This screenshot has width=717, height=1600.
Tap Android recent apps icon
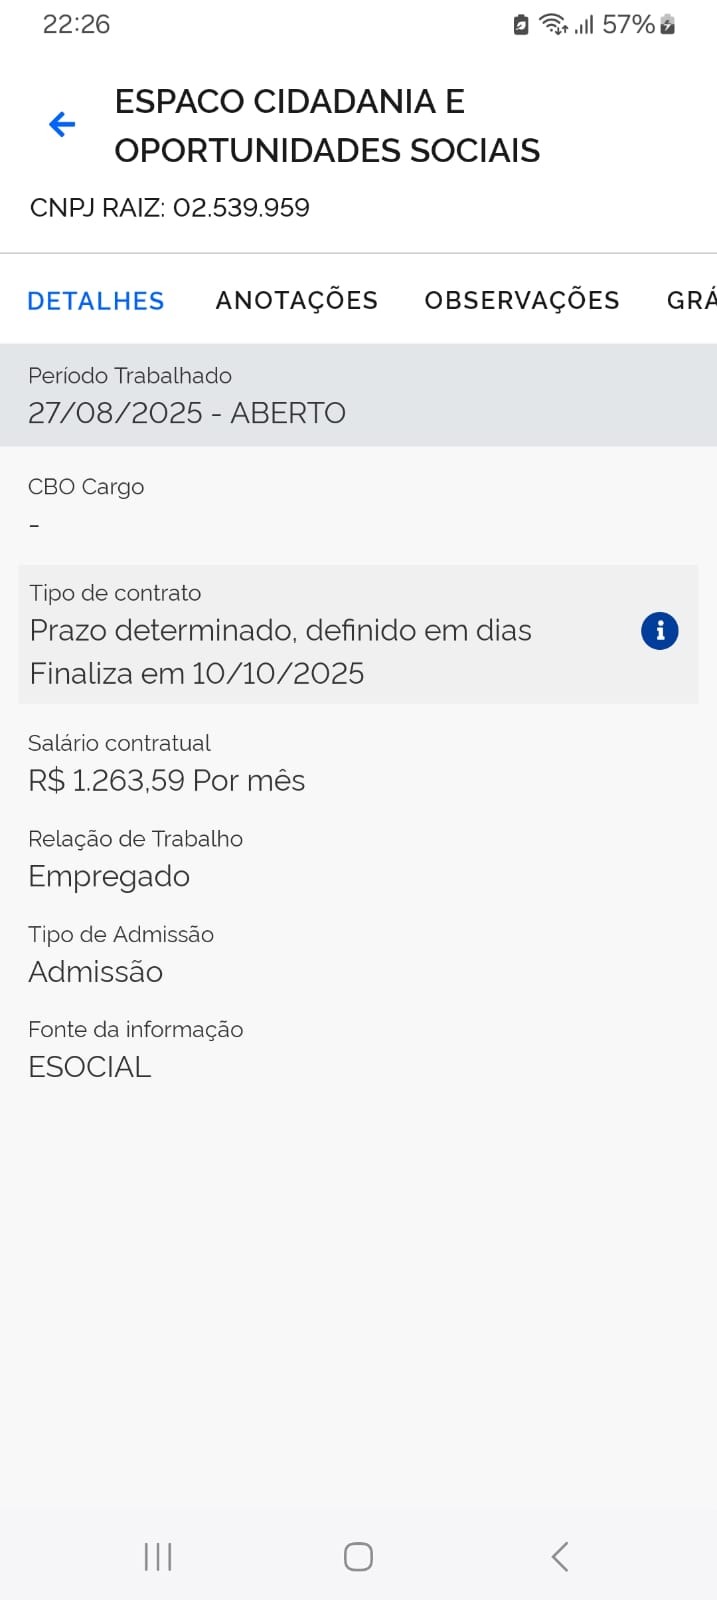pyautogui.click(x=158, y=1556)
